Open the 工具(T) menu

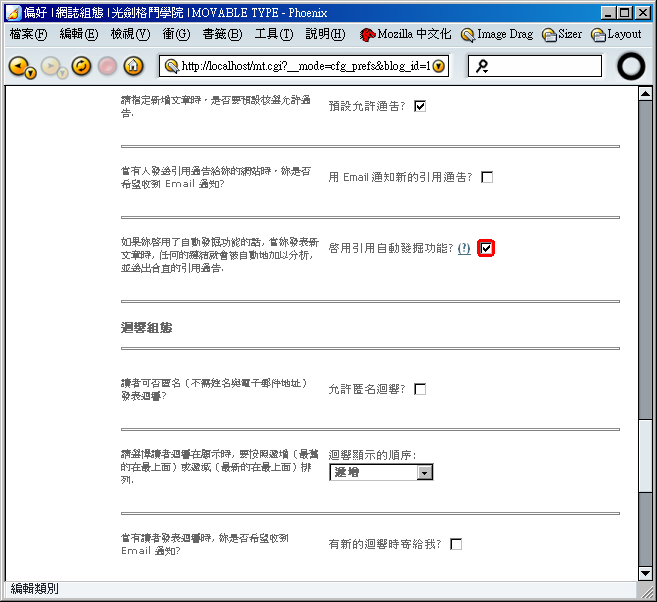pos(274,34)
